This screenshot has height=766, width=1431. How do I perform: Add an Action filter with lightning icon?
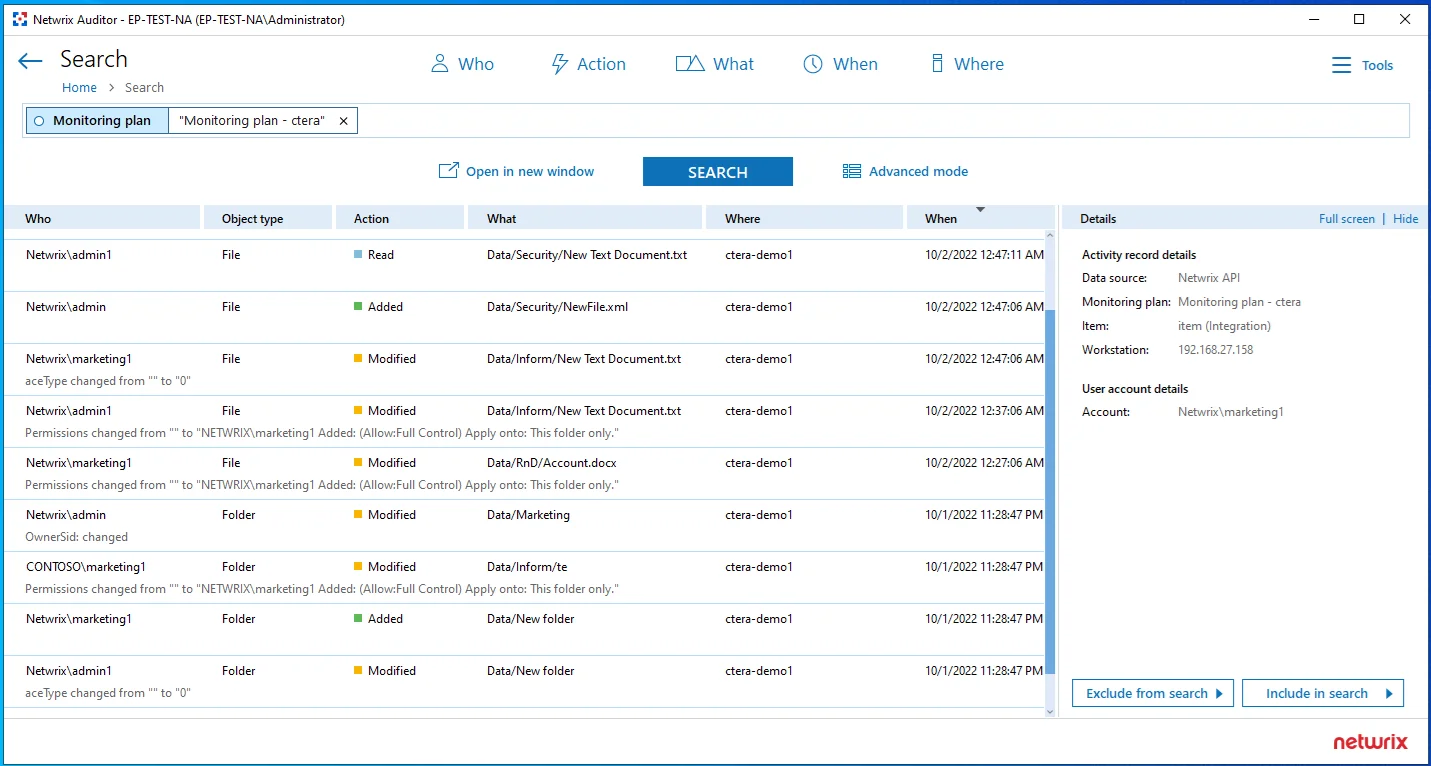pyautogui.click(x=588, y=64)
